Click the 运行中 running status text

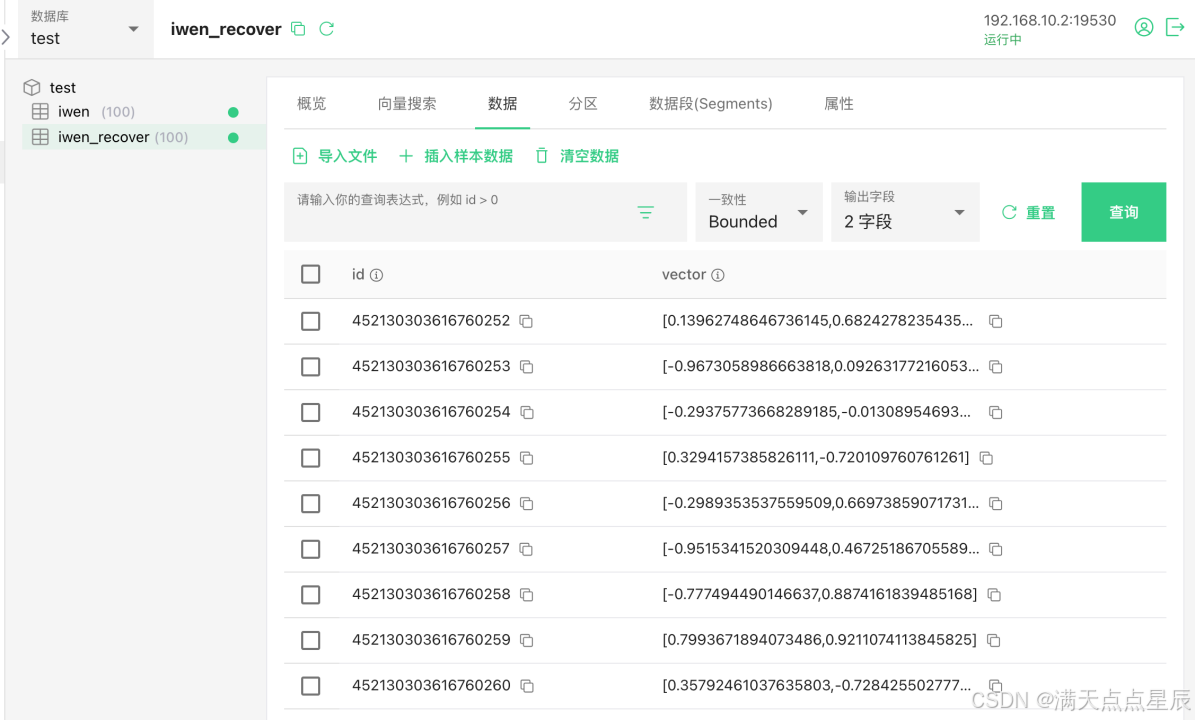[1002, 40]
